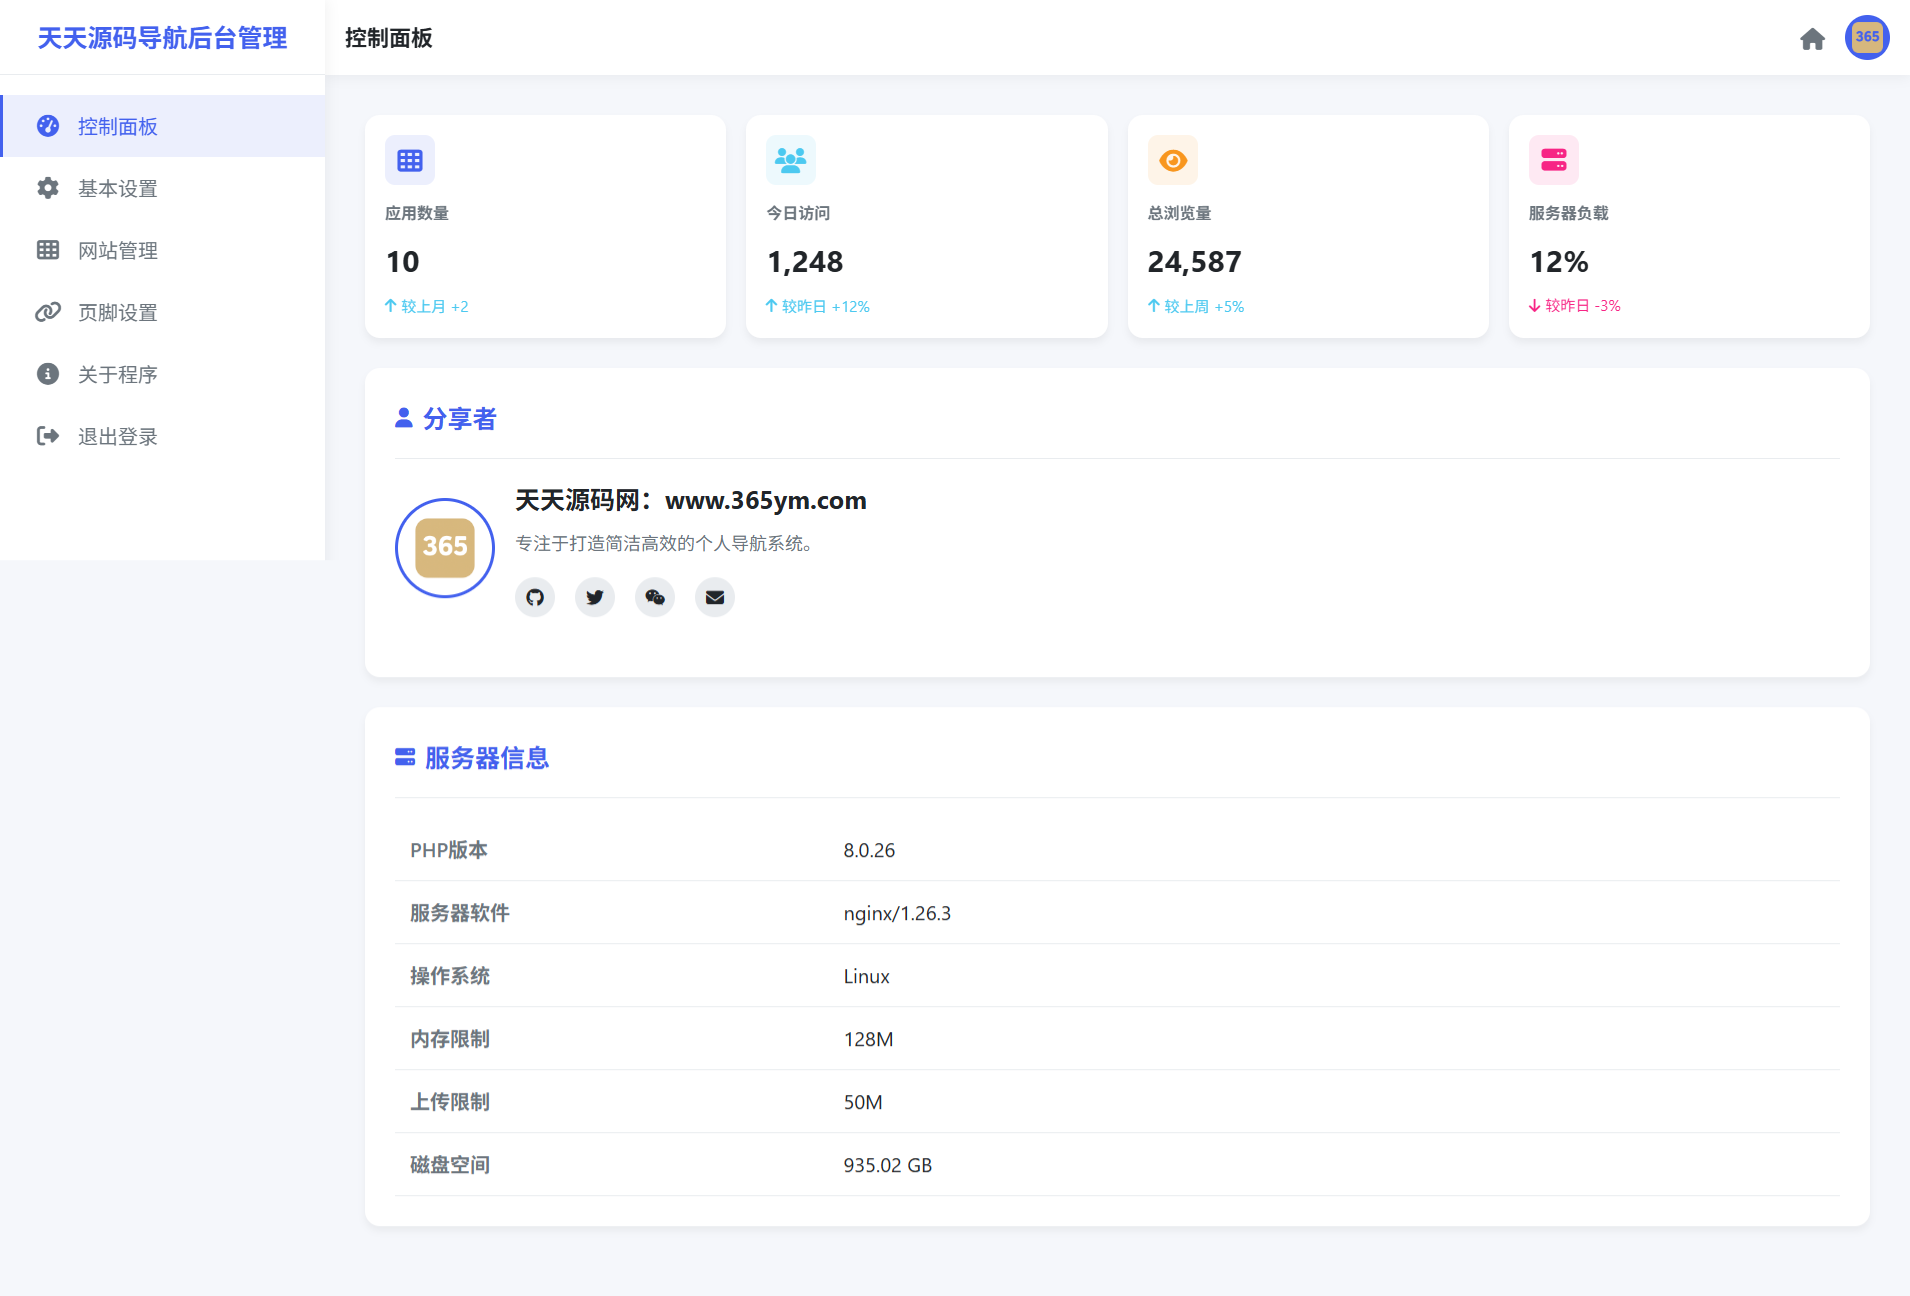Open the GitHub profile icon
Screen dimensions: 1910x1296
pyautogui.click(x=535, y=597)
